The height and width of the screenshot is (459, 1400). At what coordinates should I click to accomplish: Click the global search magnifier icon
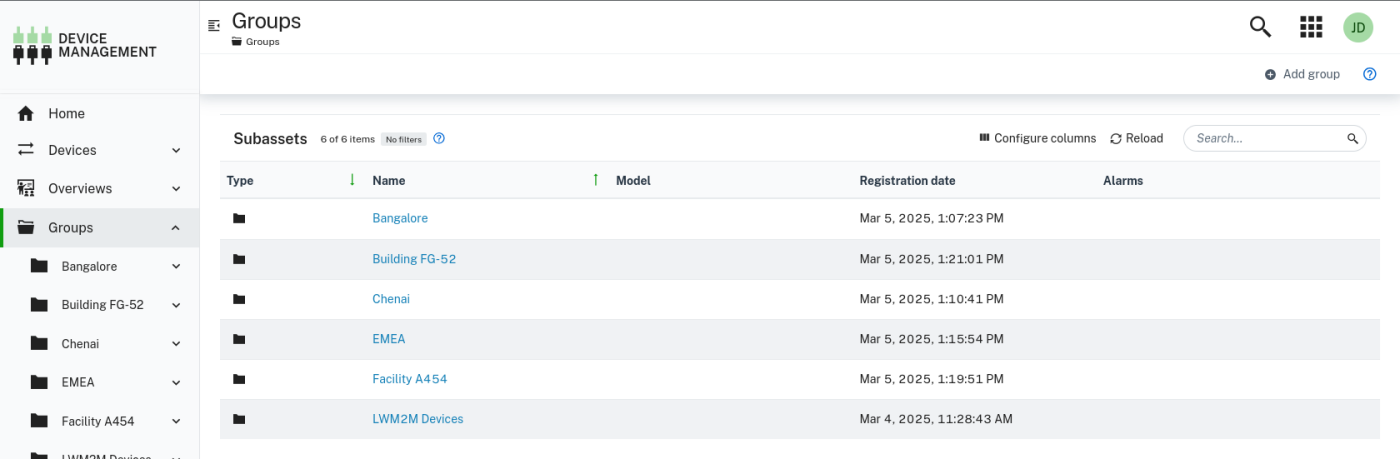tap(1260, 27)
